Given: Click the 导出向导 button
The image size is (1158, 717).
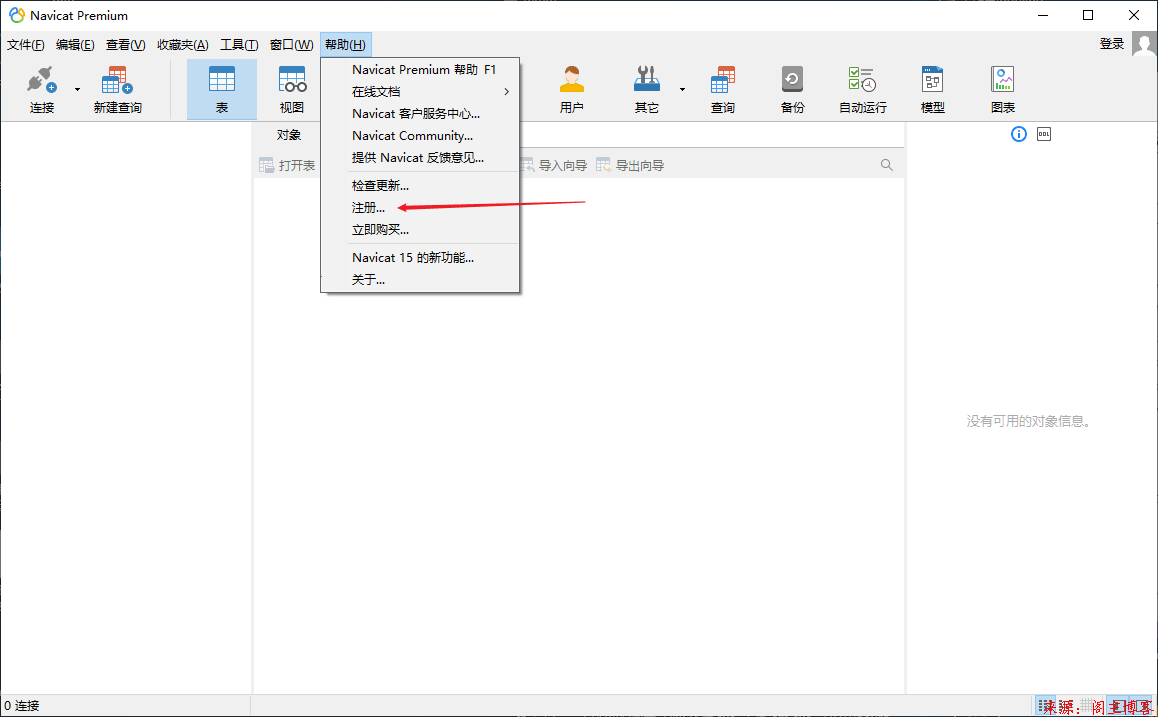Looking at the screenshot, I should [x=631, y=165].
